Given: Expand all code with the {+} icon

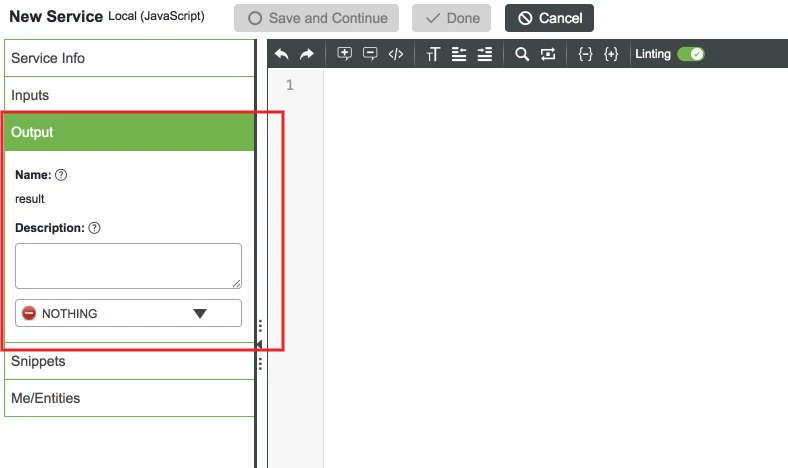Looking at the screenshot, I should pyautogui.click(x=611, y=54).
